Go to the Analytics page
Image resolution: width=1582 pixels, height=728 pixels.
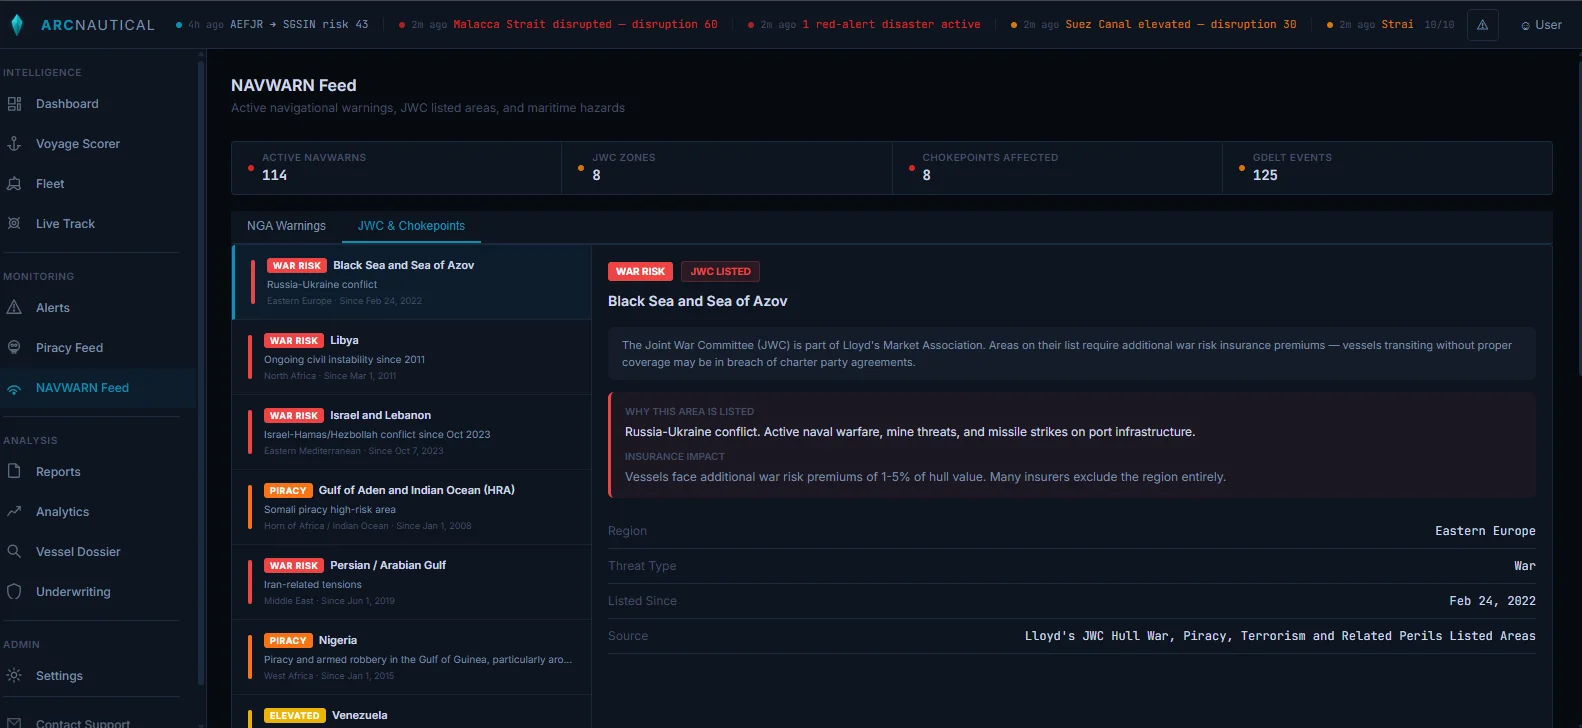click(x=62, y=512)
